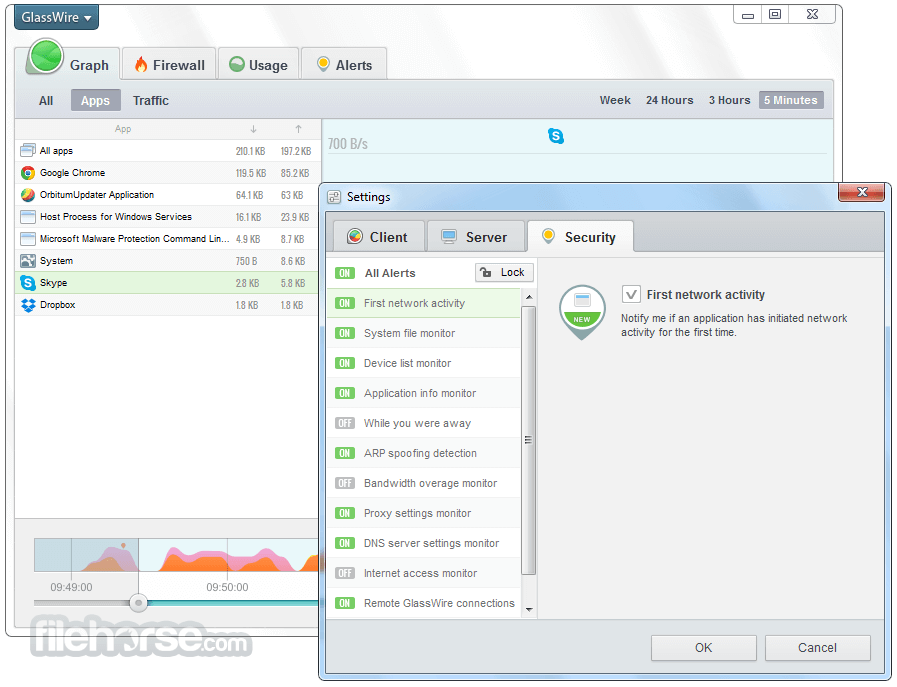
Task: Open the GlassWire dropdown menu
Action: 56,17
